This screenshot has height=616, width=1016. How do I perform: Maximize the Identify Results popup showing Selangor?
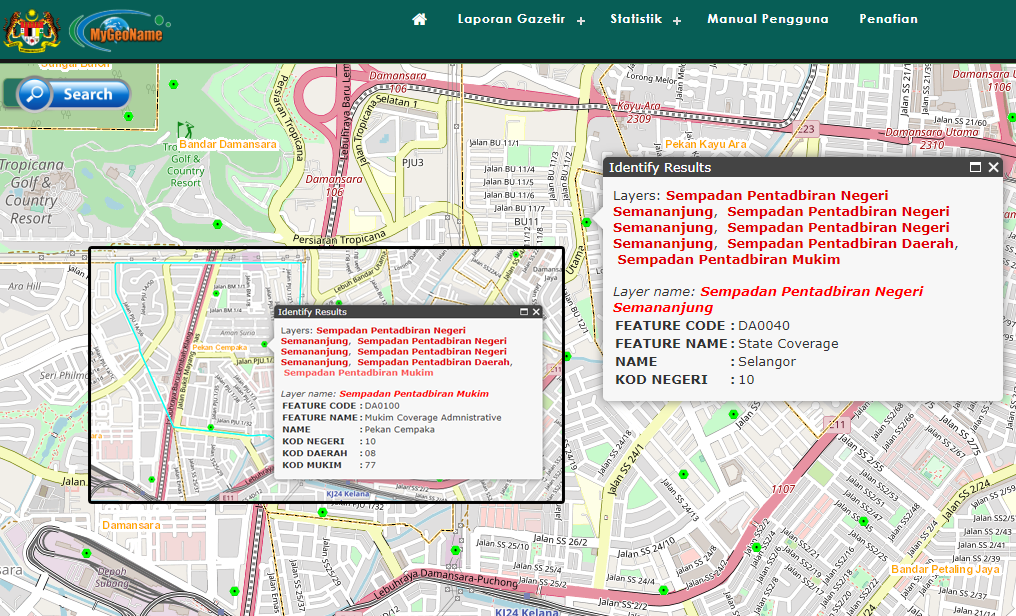975,167
